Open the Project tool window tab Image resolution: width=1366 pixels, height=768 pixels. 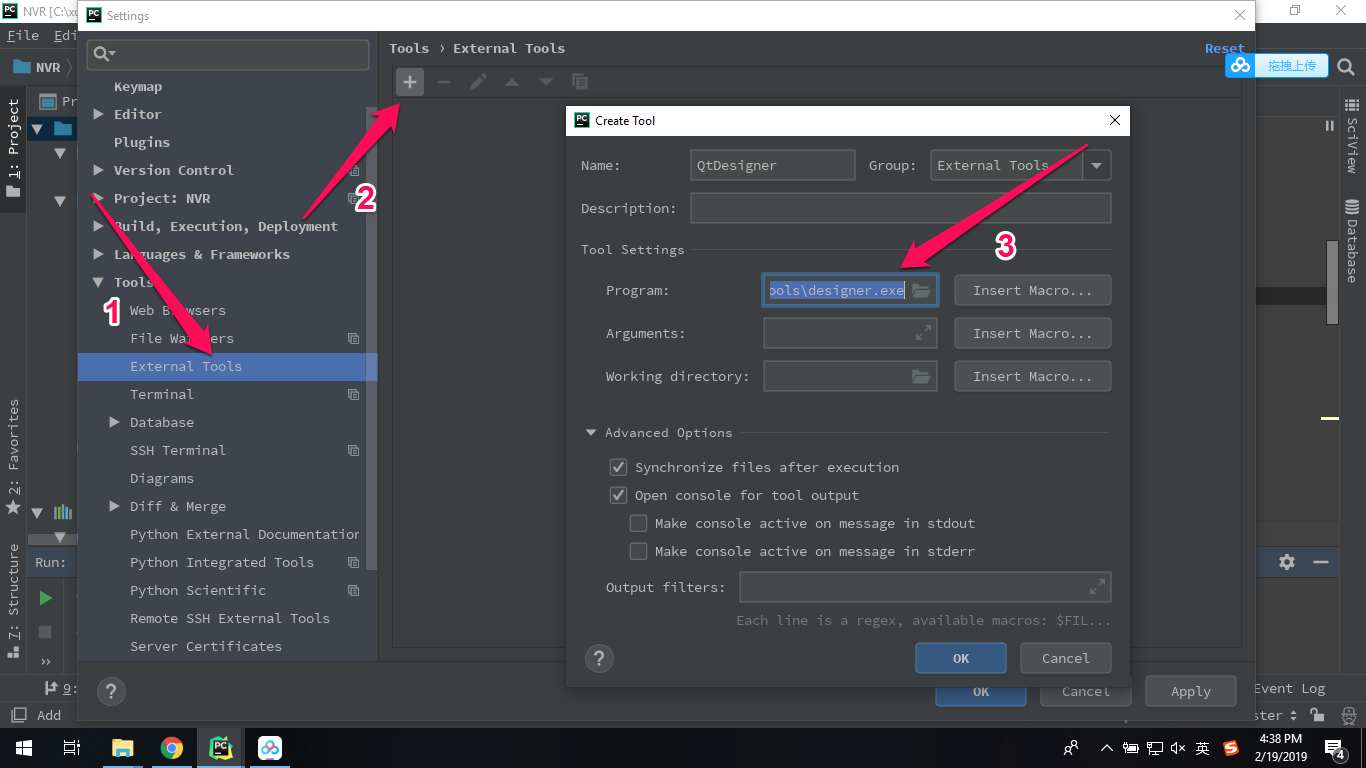13,148
